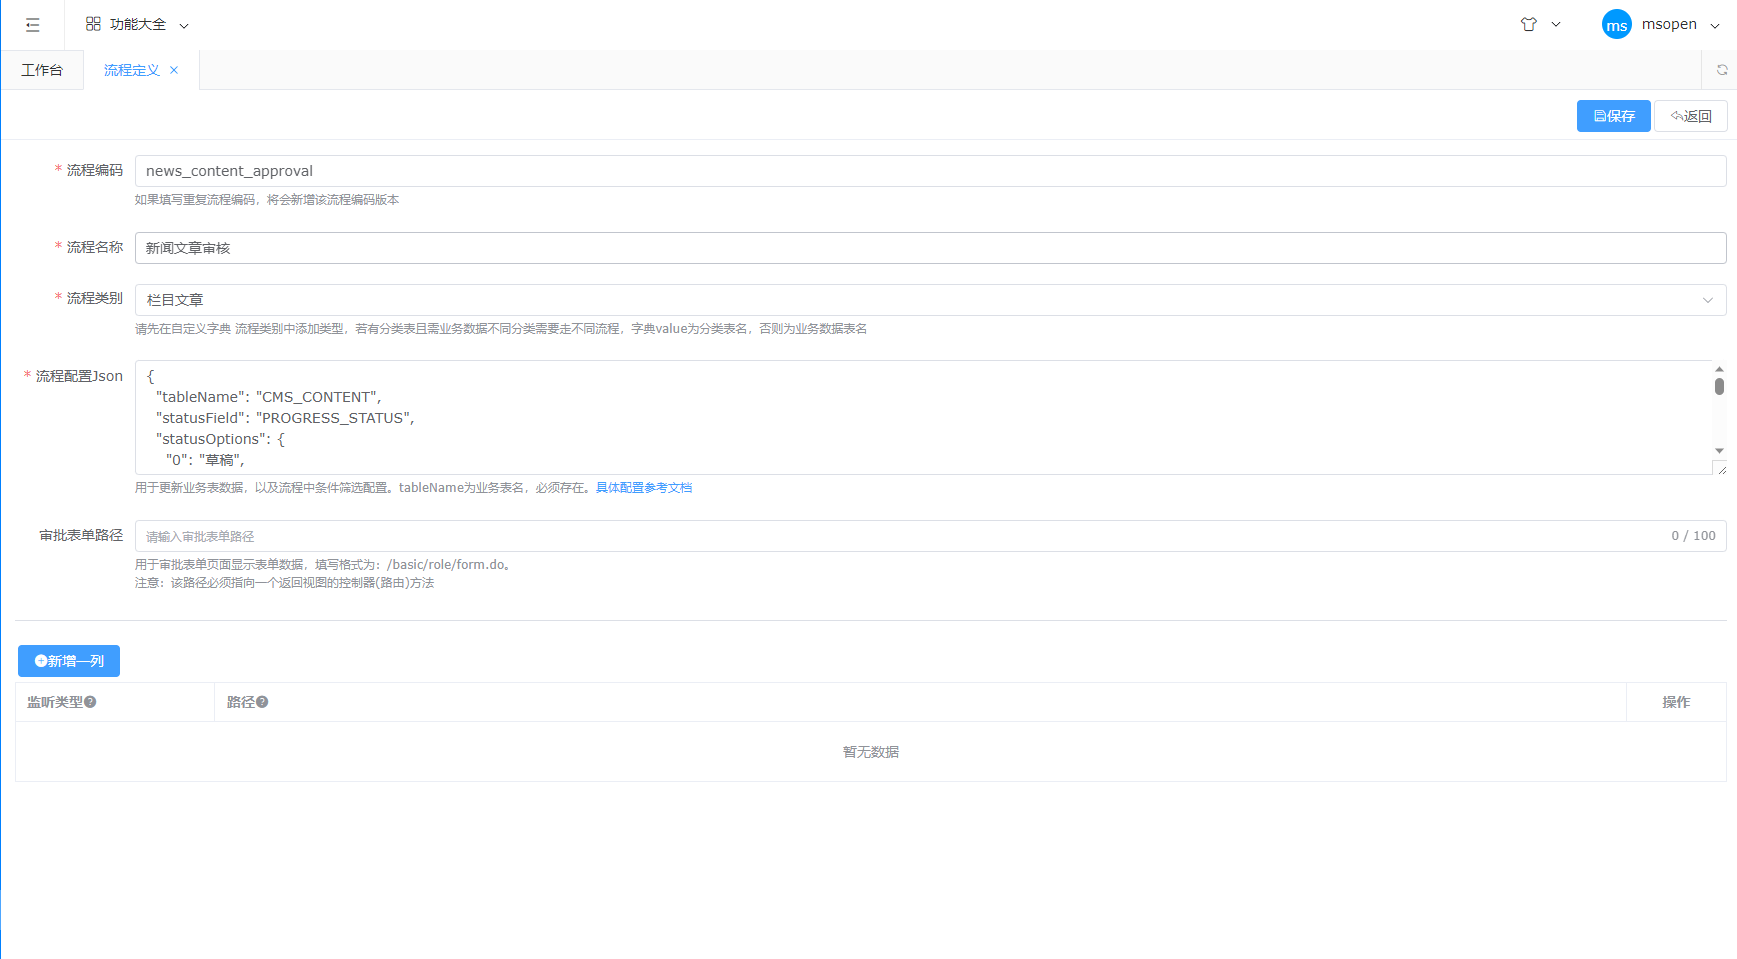The height and width of the screenshot is (959, 1737).
Task: Switch to the 工作台 tab
Action: click(42, 70)
